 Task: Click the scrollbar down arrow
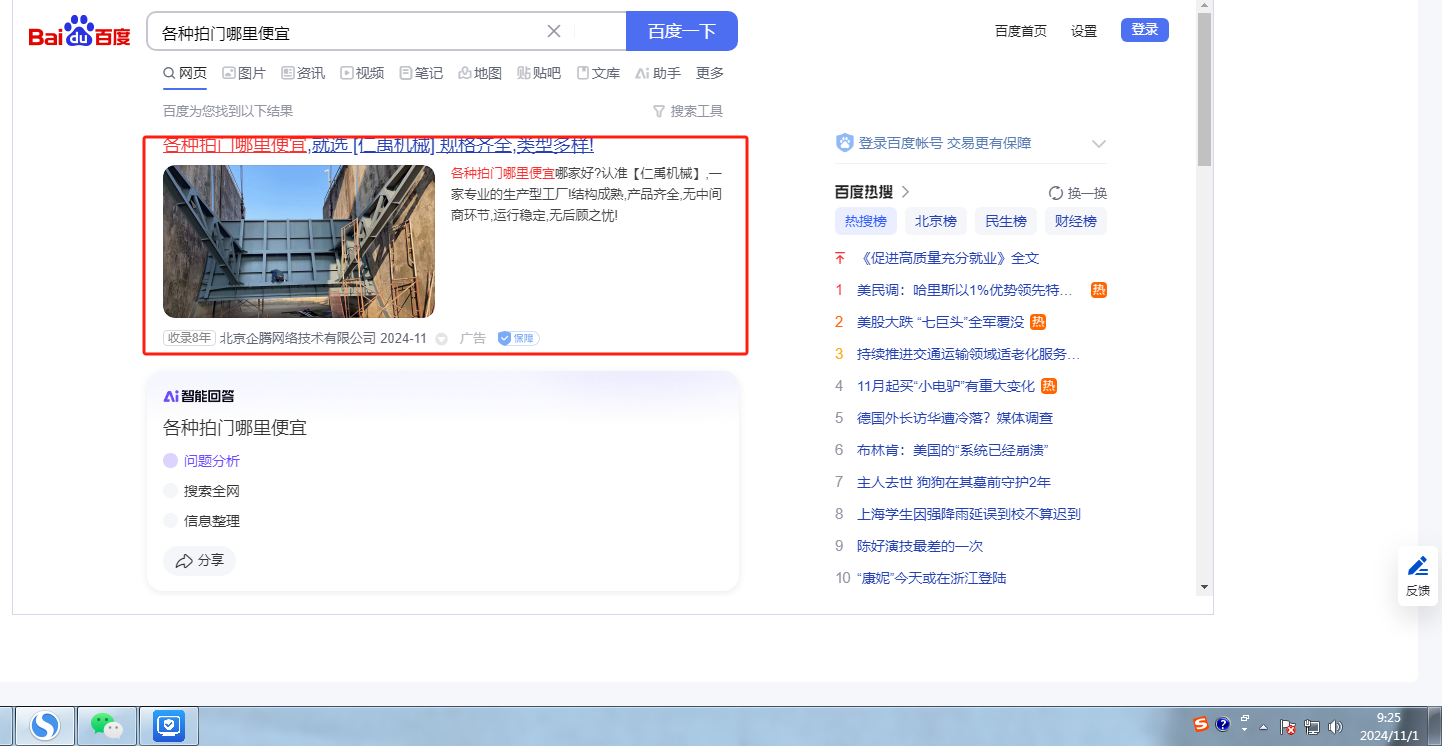pos(1205,587)
